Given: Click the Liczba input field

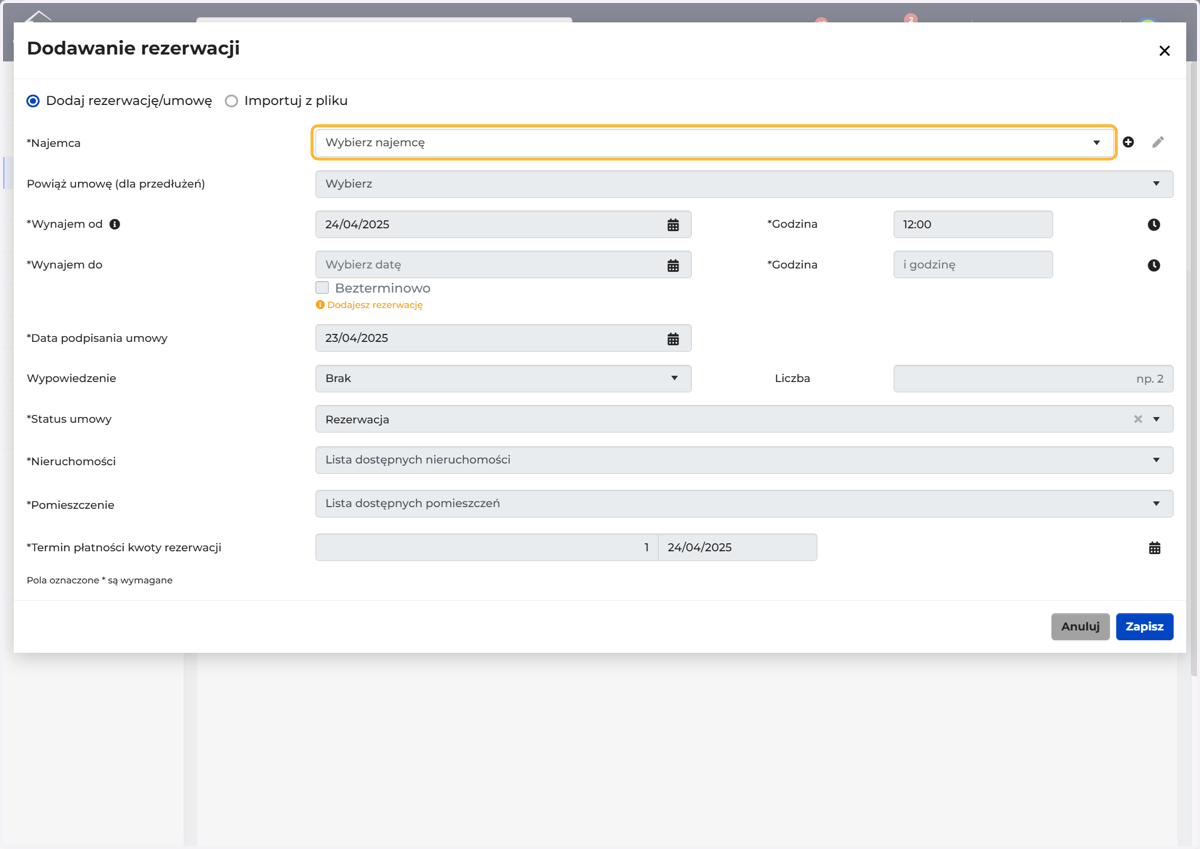Looking at the screenshot, I should (x=1033, y=378).
